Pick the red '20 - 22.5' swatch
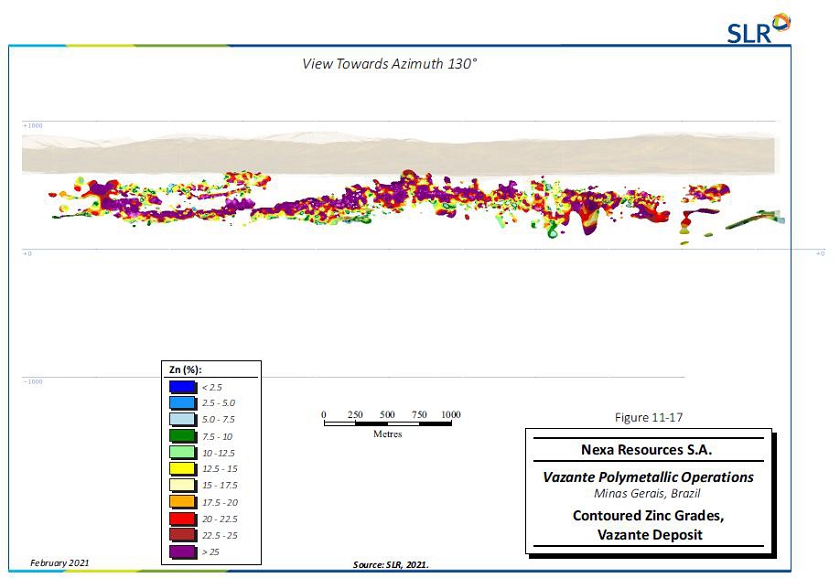This screenshot has width=840, height=578. point(182,518)
